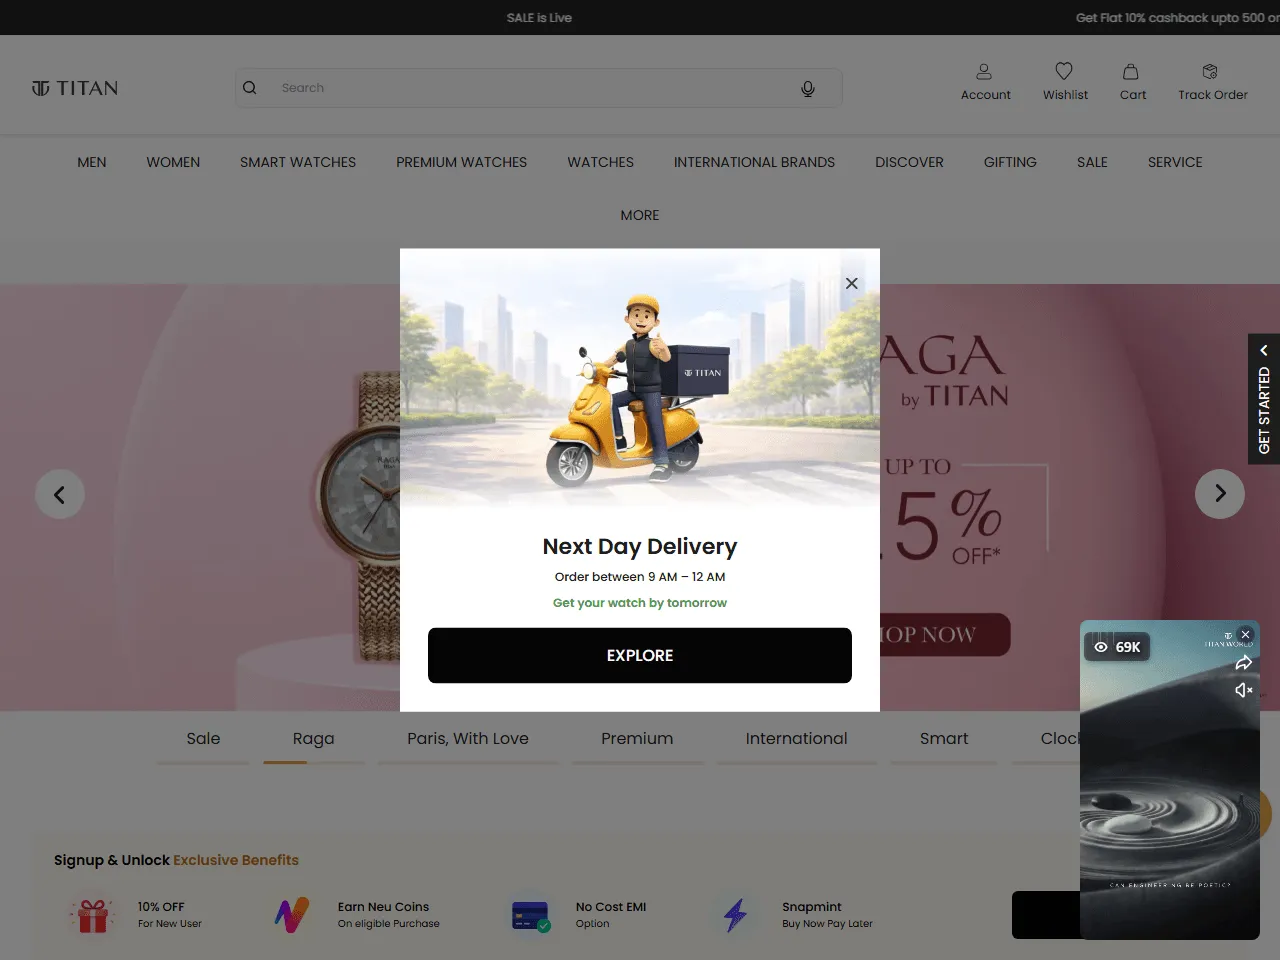
Task: Click 'Next Day Delivery' heading
Action: coord(640,547)
